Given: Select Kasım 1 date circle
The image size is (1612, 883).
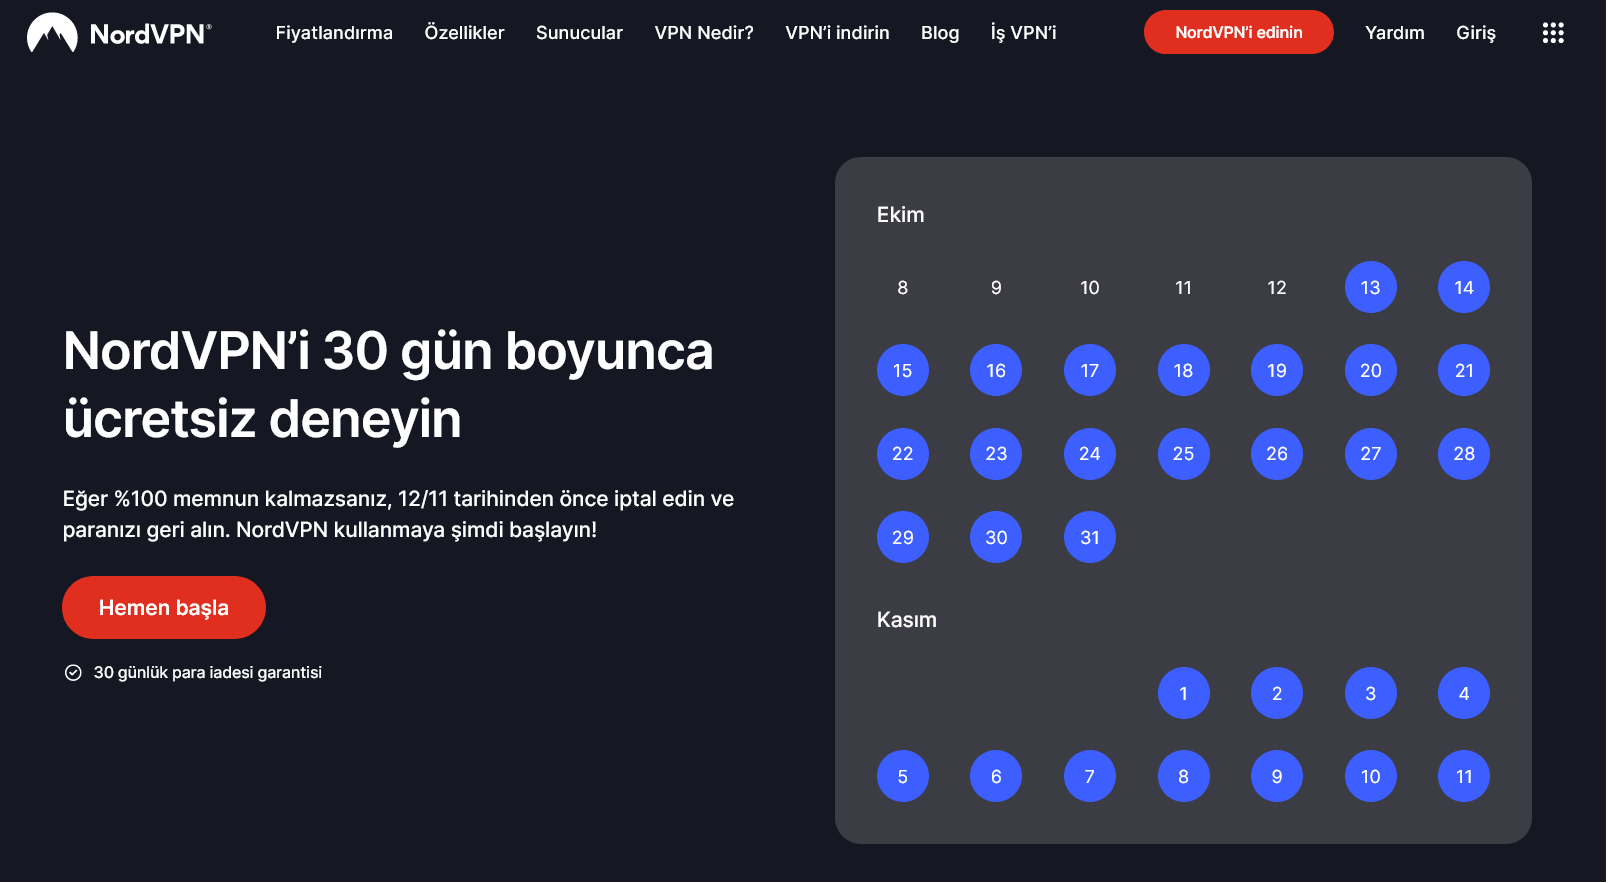Looking at the screenshot, I should (x=1183, y=694).
